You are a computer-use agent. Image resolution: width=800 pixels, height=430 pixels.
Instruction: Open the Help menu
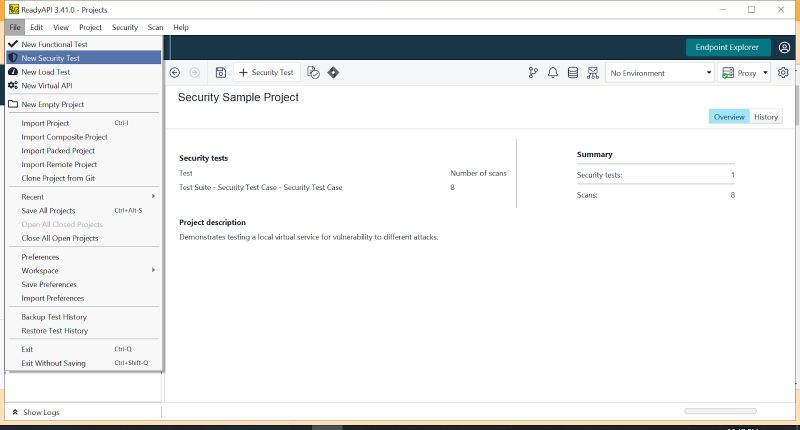[181, 27]
